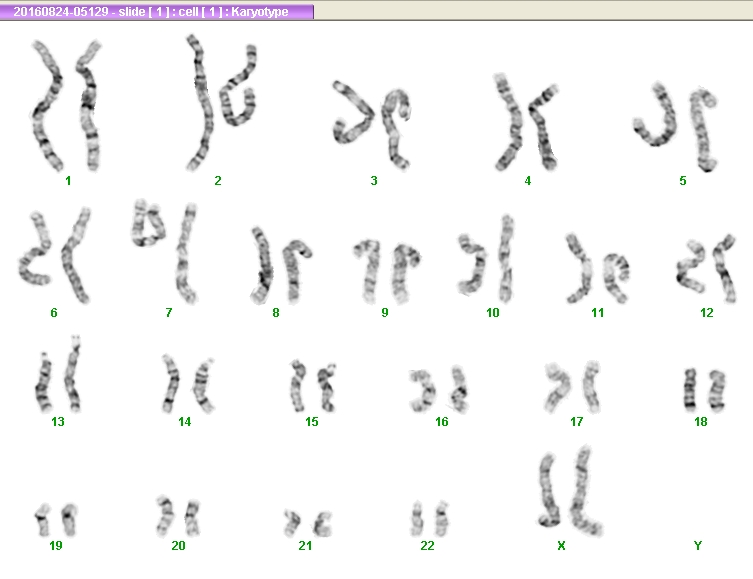Click the chromosome 15 pair
753x579 pixels.
point(313,386)
